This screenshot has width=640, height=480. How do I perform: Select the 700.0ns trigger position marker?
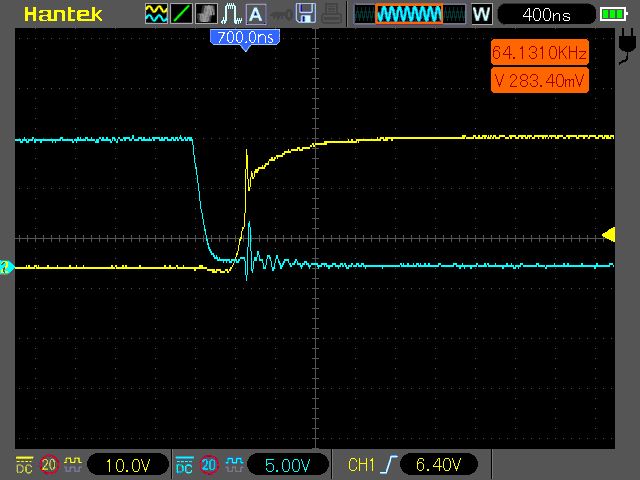click(245, 39)
